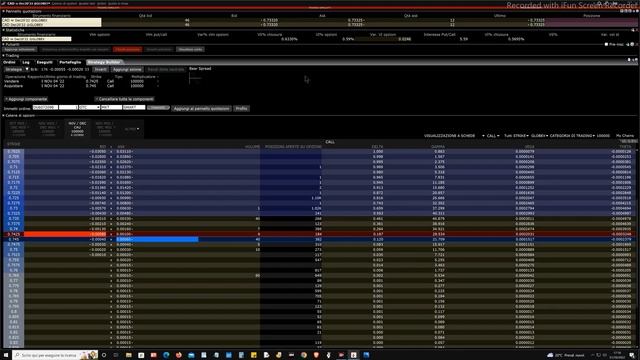The height and width of the screenshot is (360, 640).
Task: Click Cancellare tutte le componenti
Action: (x=124, y=99)
